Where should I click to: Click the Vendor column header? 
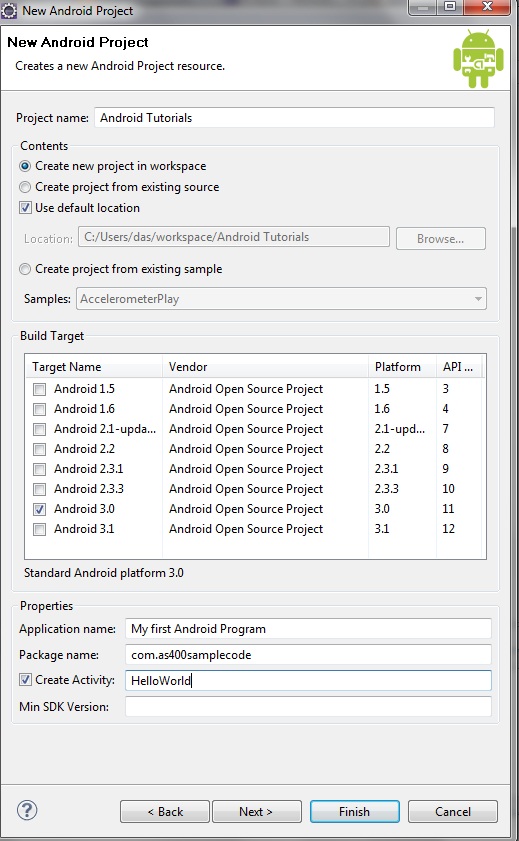265,367
